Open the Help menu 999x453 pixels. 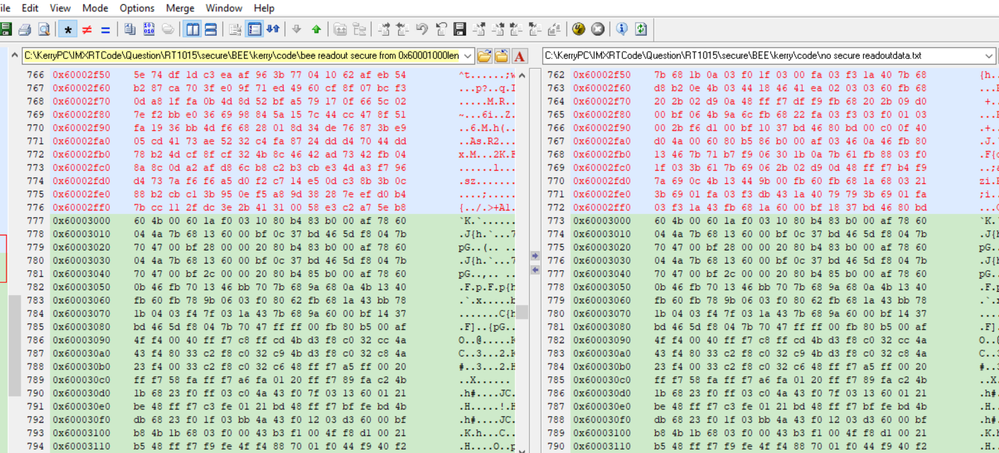click(264, 8)
